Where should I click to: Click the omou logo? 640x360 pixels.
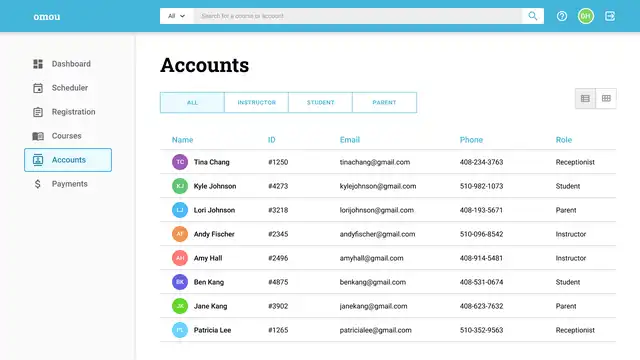pos(47,16)
